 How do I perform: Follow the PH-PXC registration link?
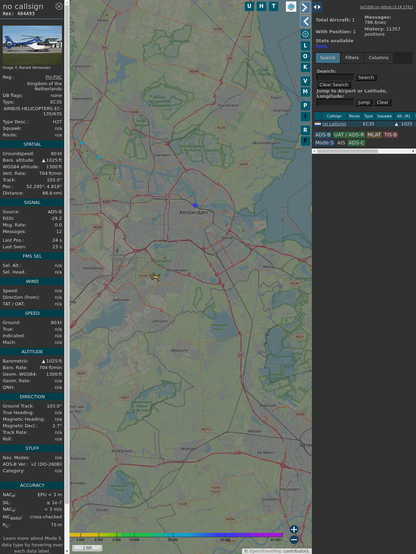pos(53,77)
